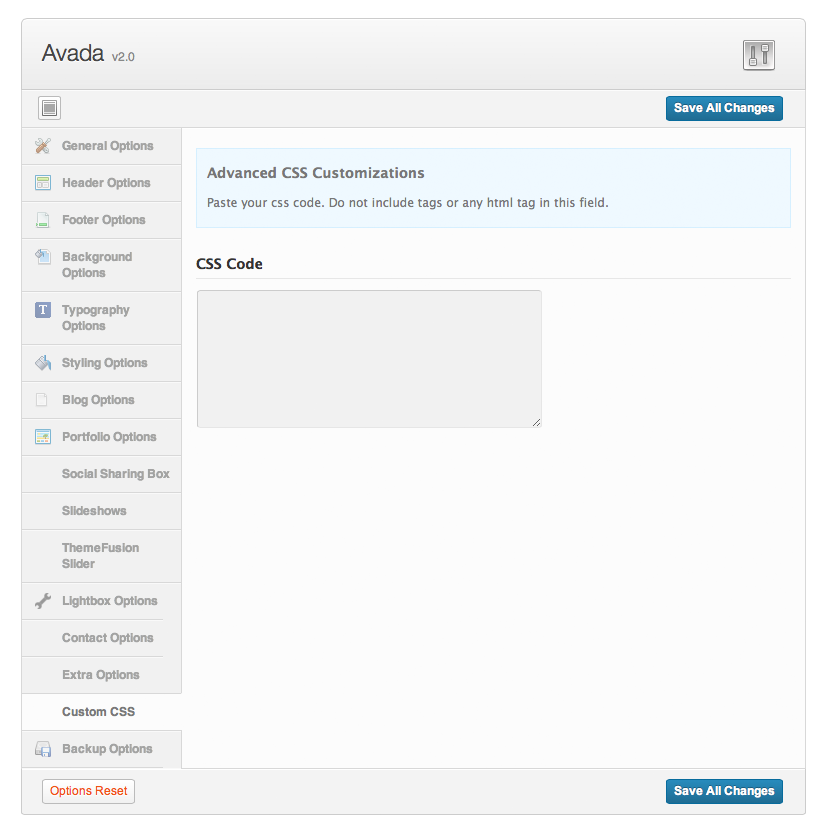826x837 pixels.
Task: Click the Styling Options paint bucket icon
Action: pos(43,363)
